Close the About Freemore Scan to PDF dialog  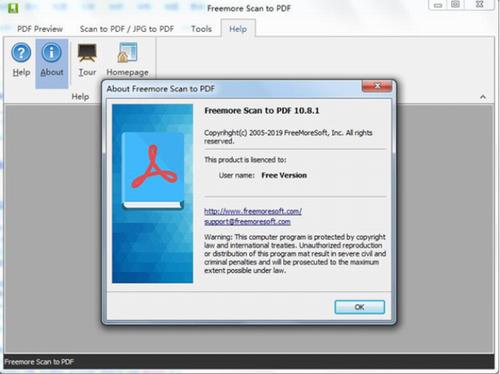[377, 86]
